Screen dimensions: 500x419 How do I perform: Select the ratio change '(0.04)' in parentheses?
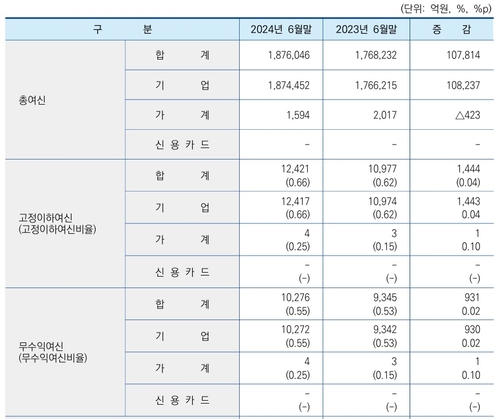[468, 182]
